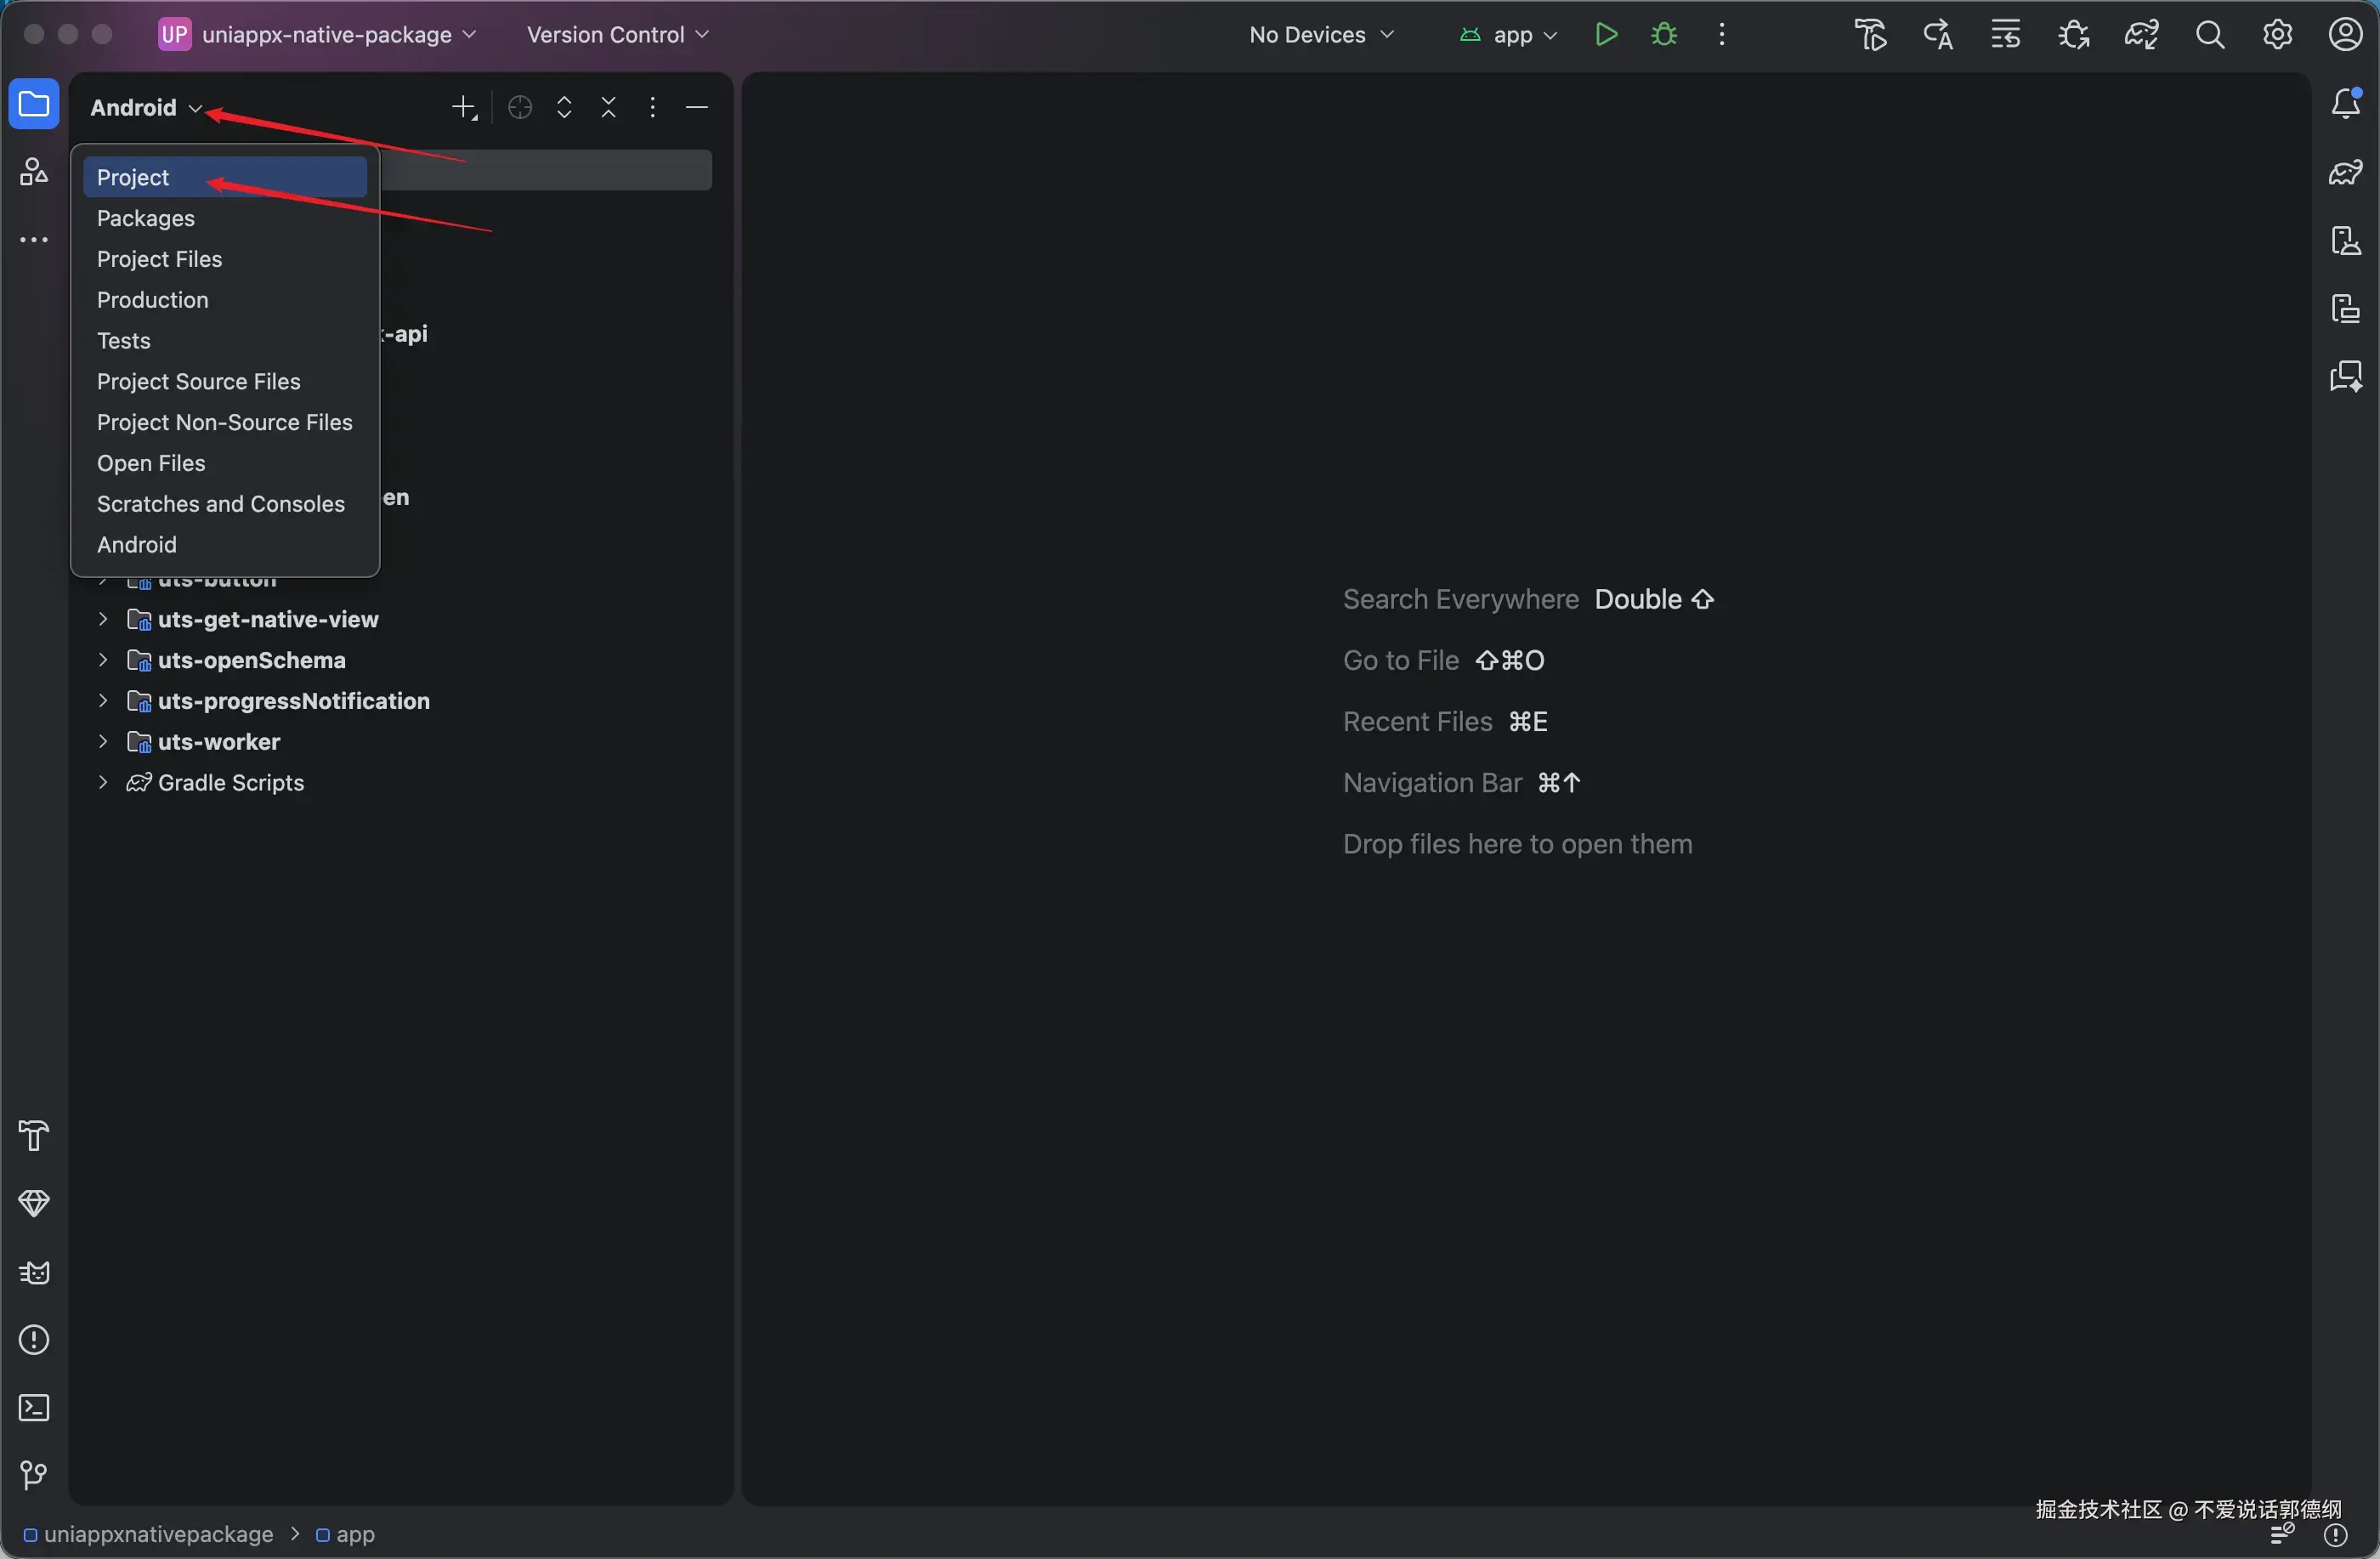Screen dimensions: 2380x1559
Task: Expand the uts-worker module
Action: click(103, 742)
